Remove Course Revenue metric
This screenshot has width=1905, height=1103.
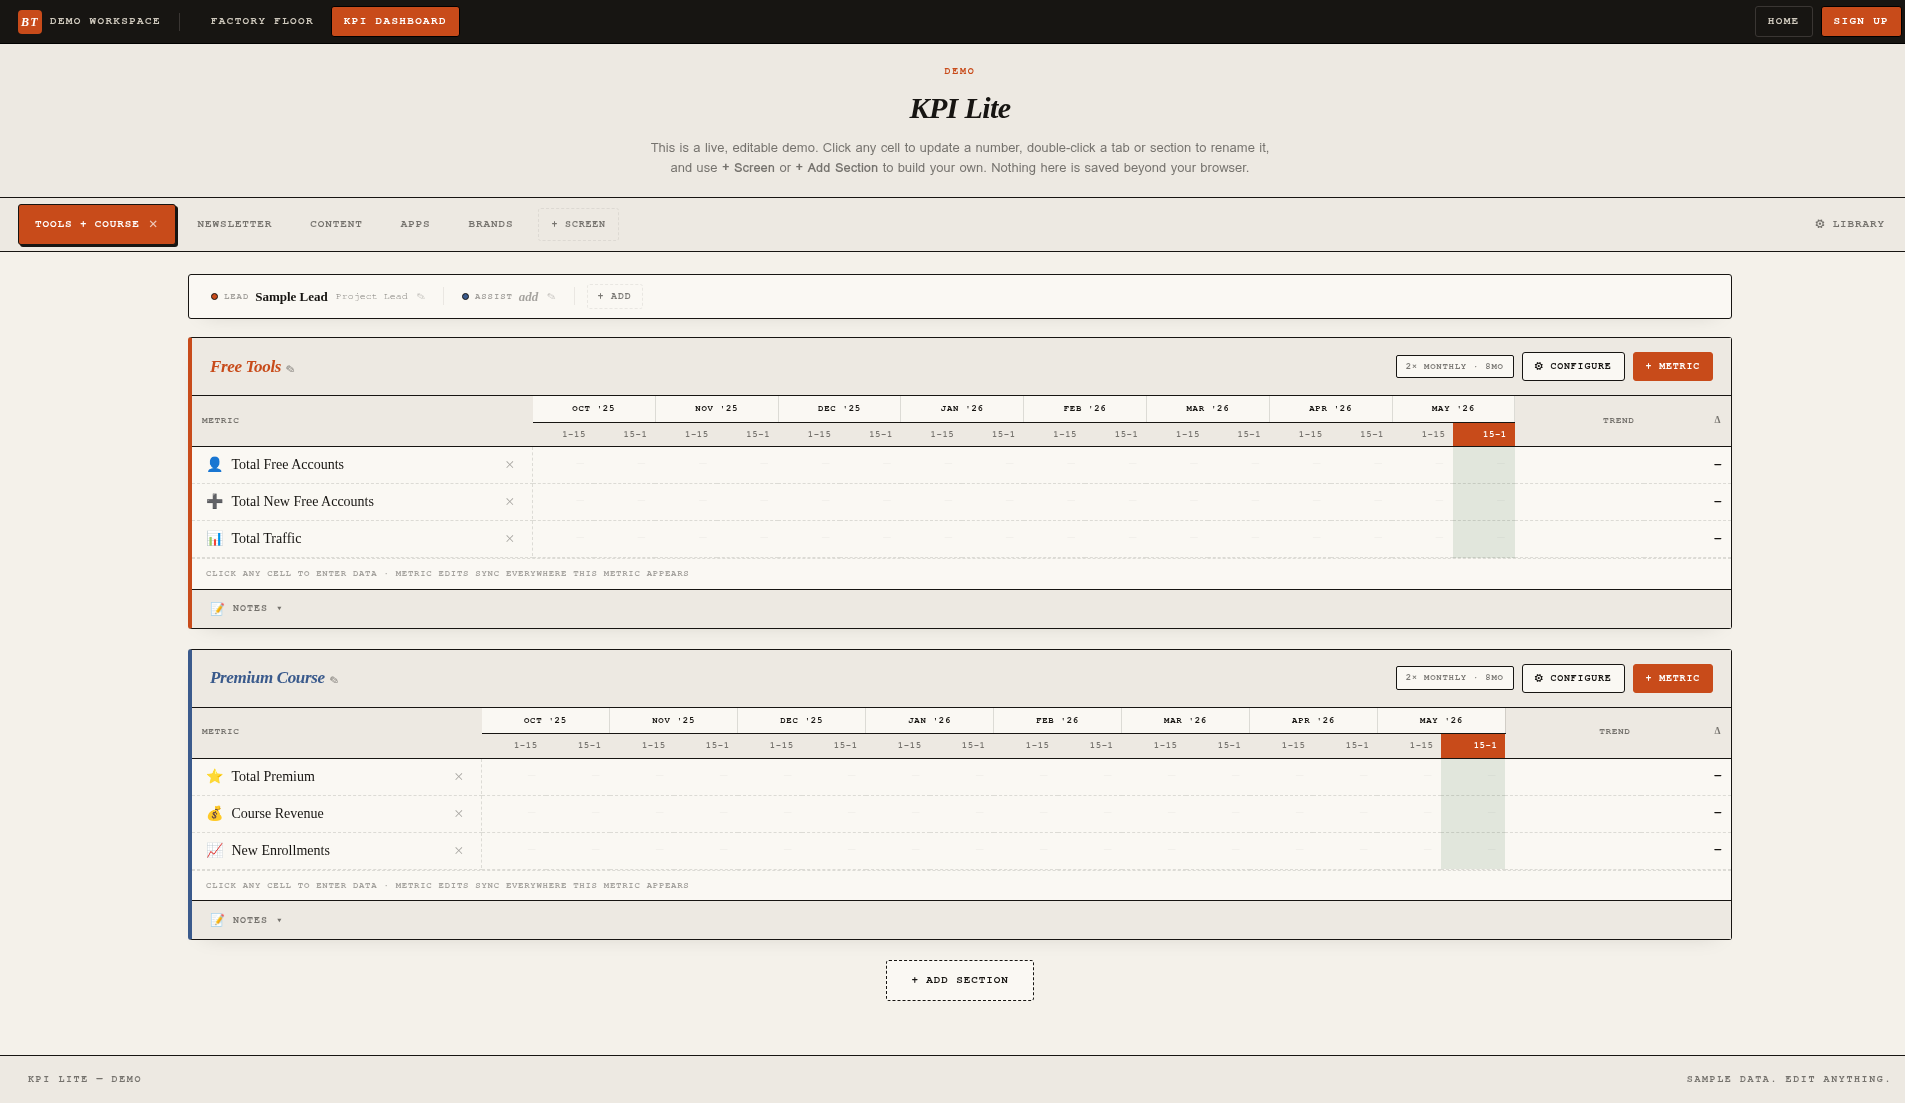459,814
